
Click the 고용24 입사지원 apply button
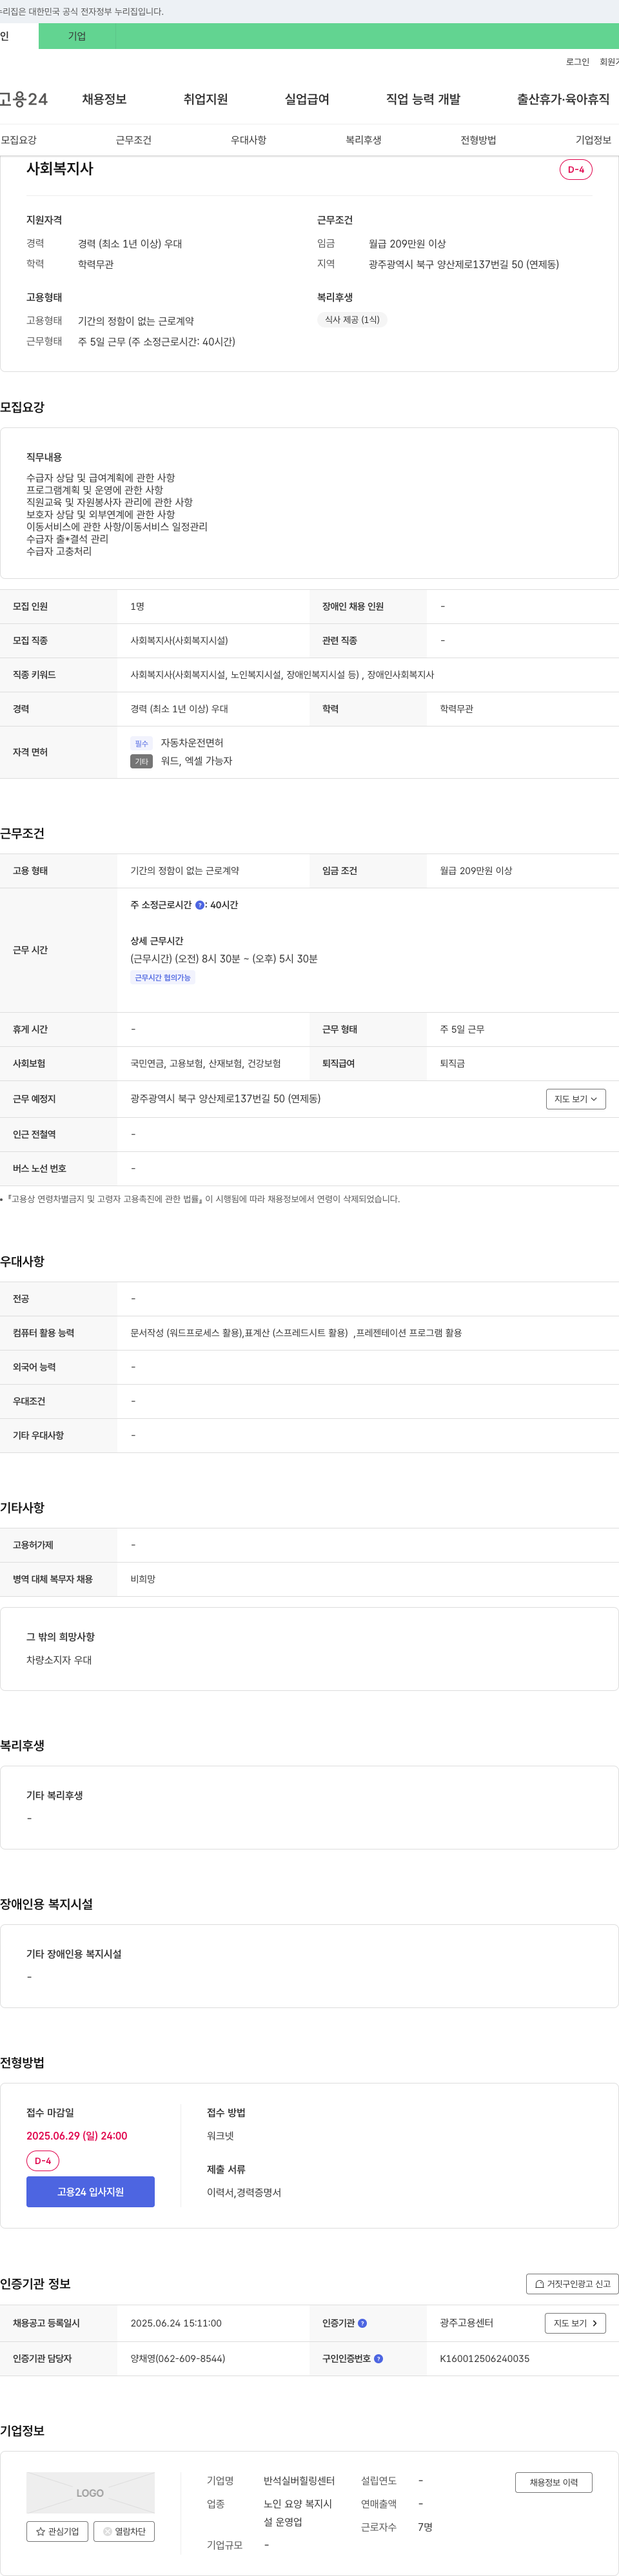point(90,2191)
